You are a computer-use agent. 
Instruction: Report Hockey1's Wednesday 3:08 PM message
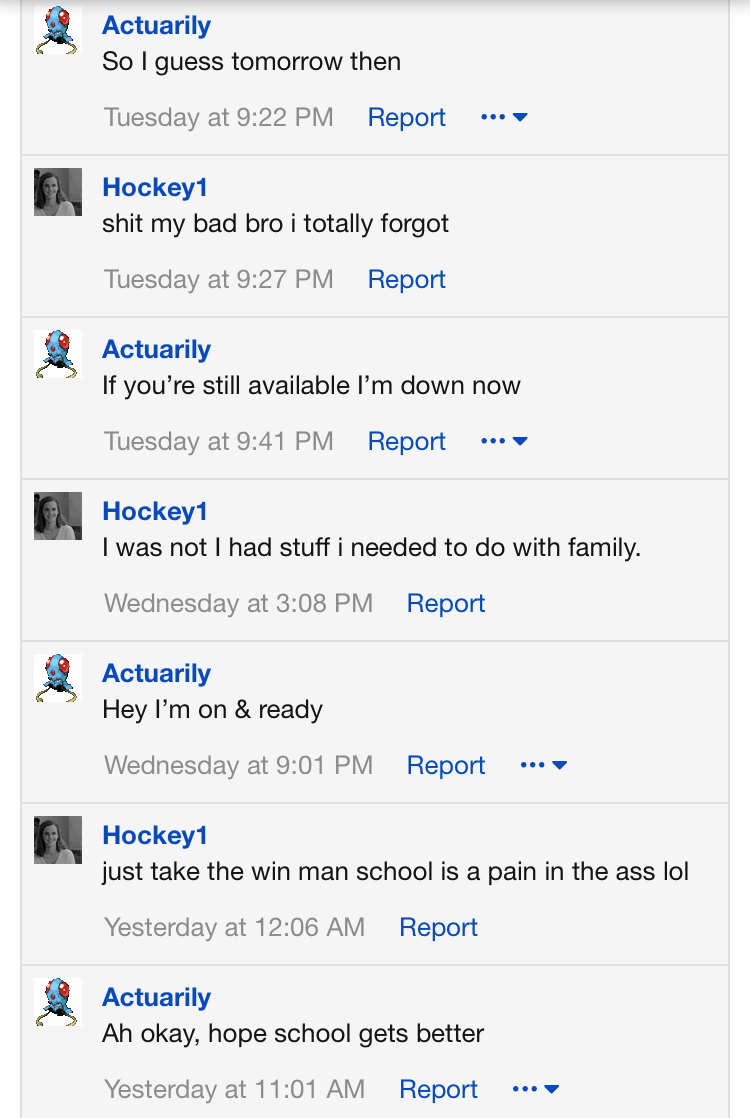click(445, 603)
